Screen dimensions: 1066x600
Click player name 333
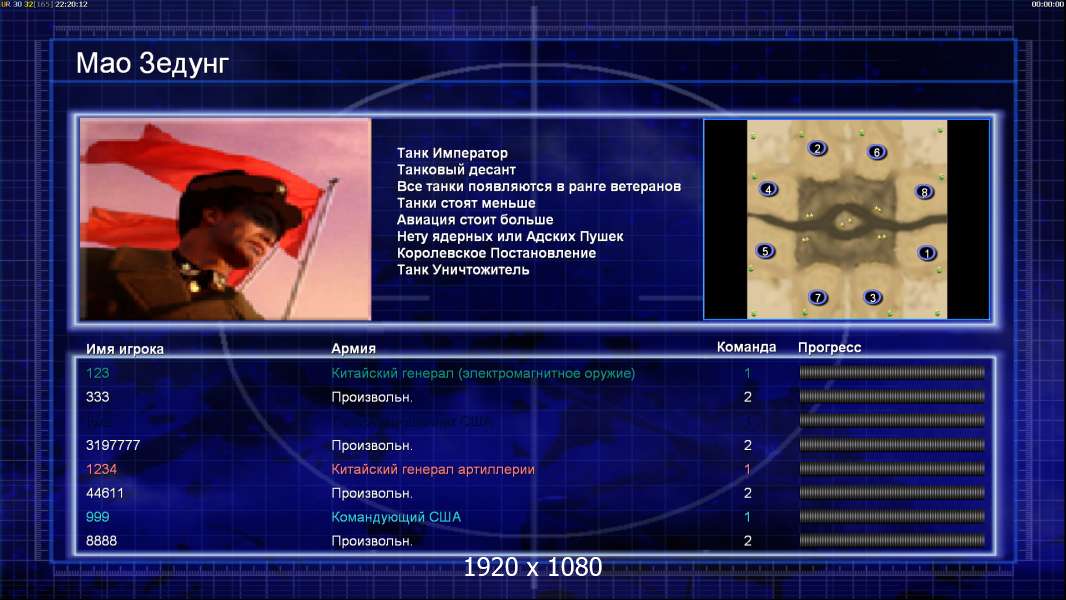[x=97, y=397]
